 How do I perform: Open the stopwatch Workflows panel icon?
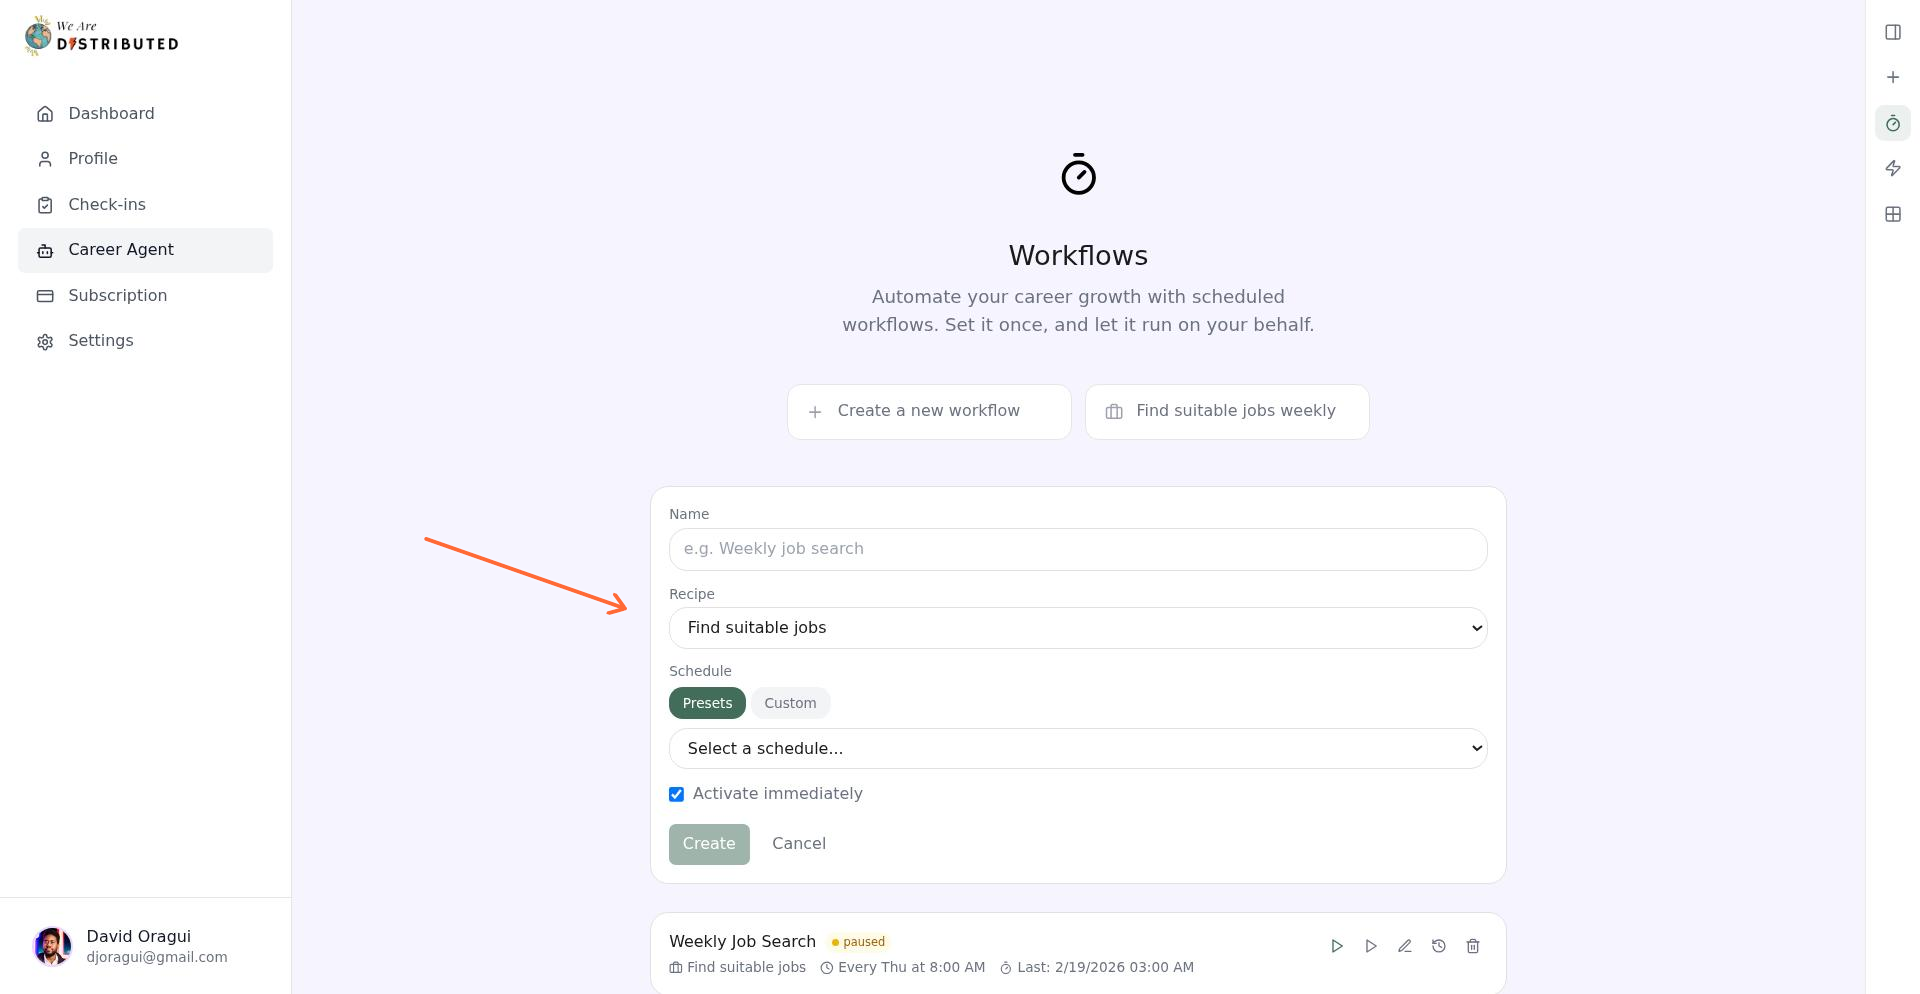[1892, 123]
